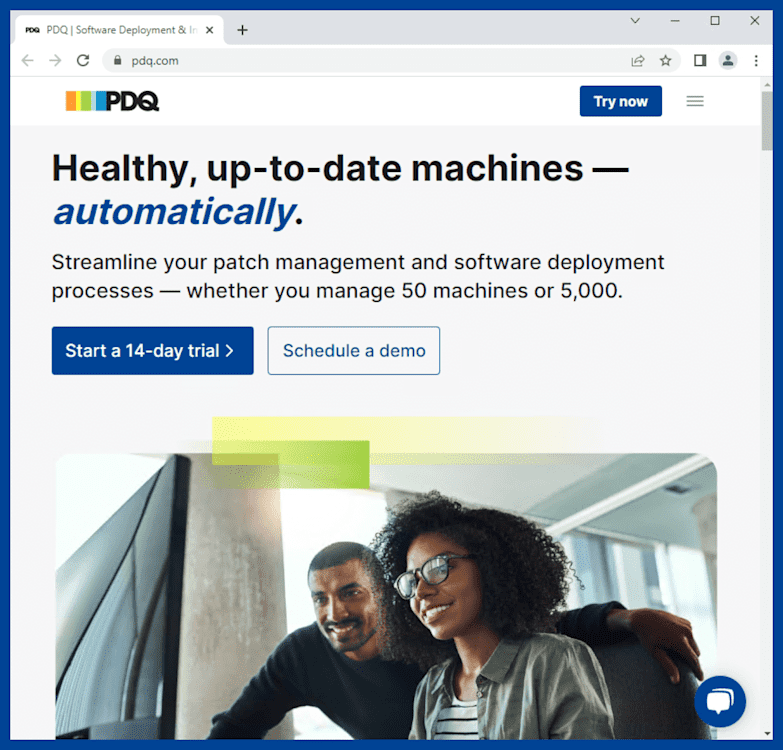Share this page icon in address bar
Screen dimensions: 783x750
click(x=638, y=61)
